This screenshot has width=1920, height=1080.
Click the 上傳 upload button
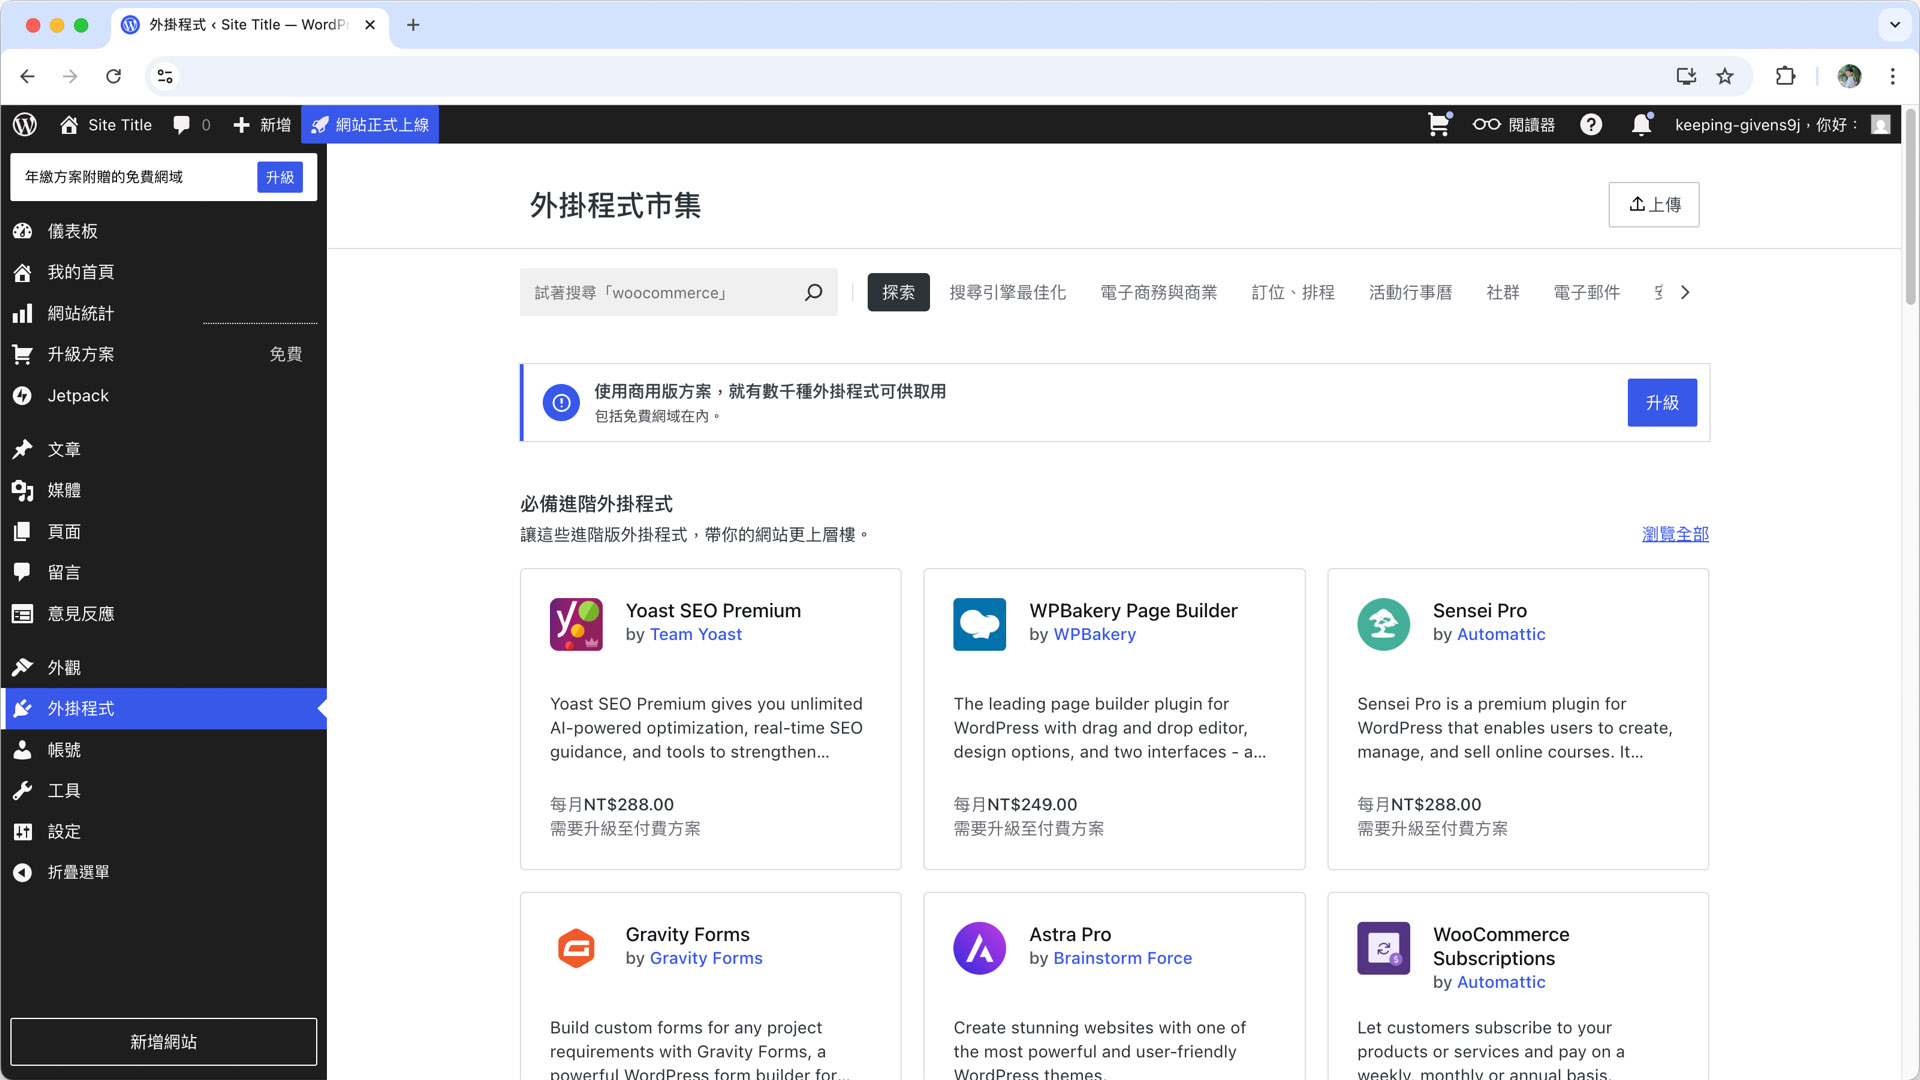tap(1653, 204)
